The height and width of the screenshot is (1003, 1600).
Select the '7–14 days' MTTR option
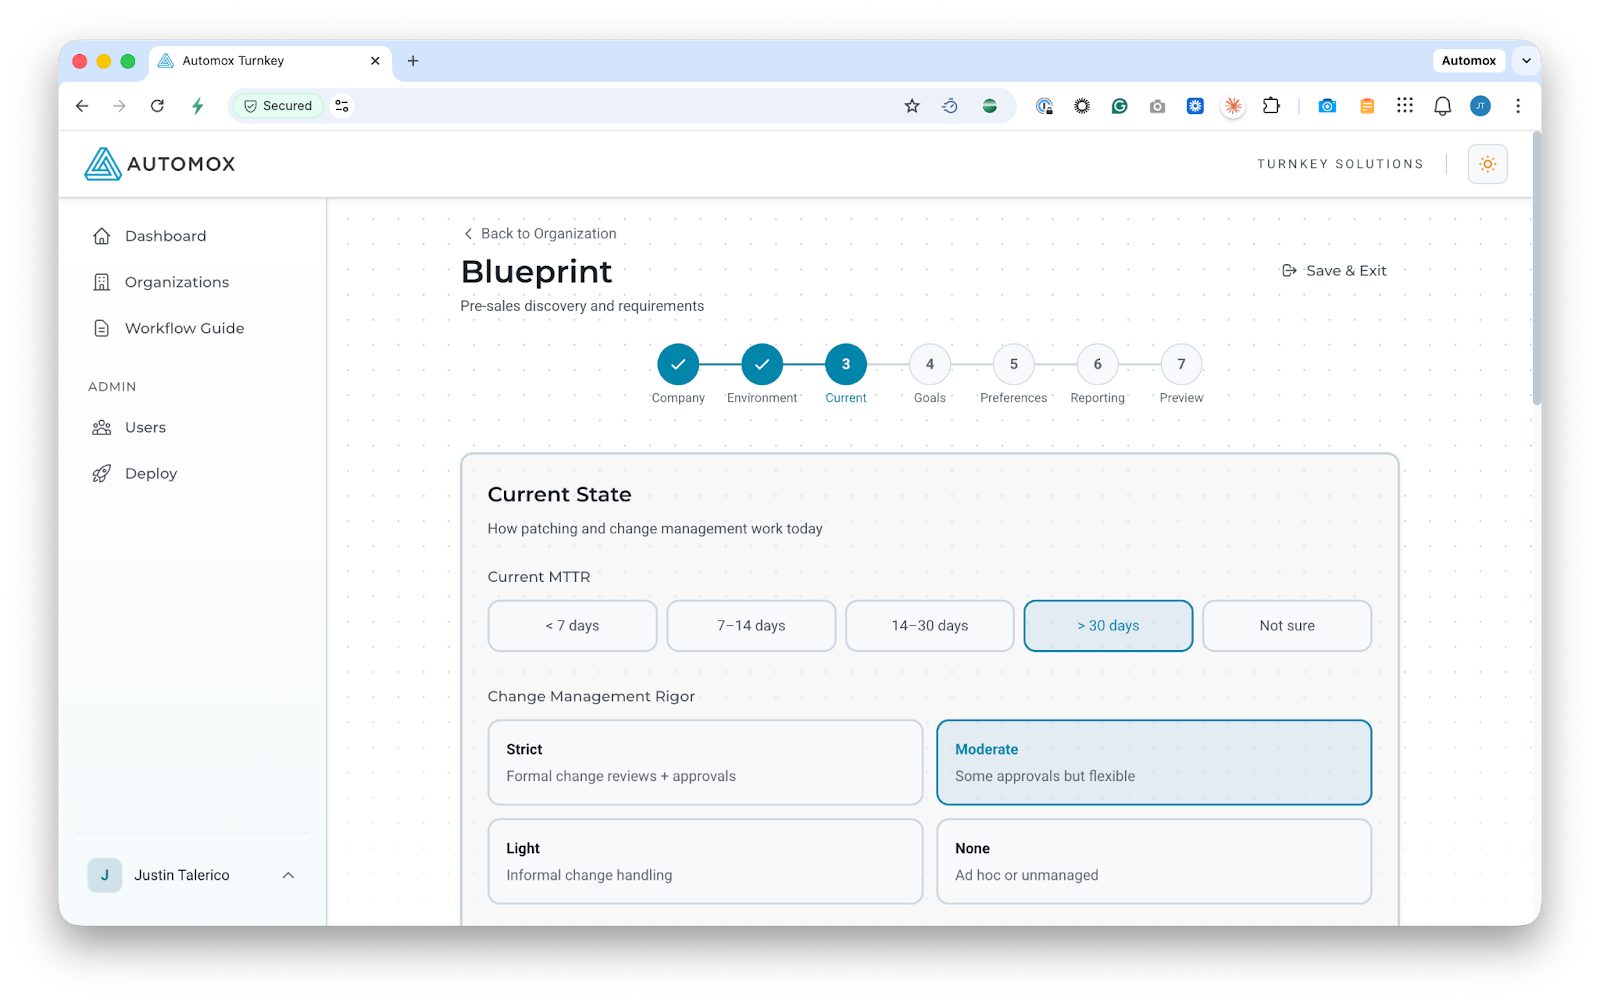tap(751, 626)
